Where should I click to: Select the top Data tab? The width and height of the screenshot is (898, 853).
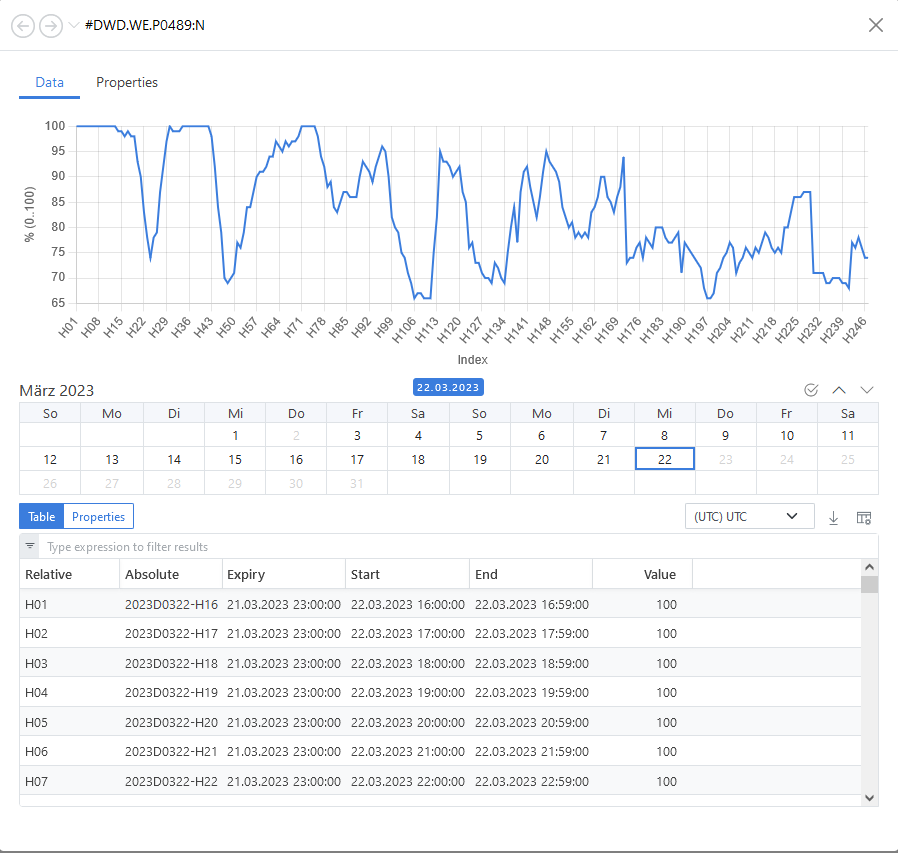pos(49,82)
